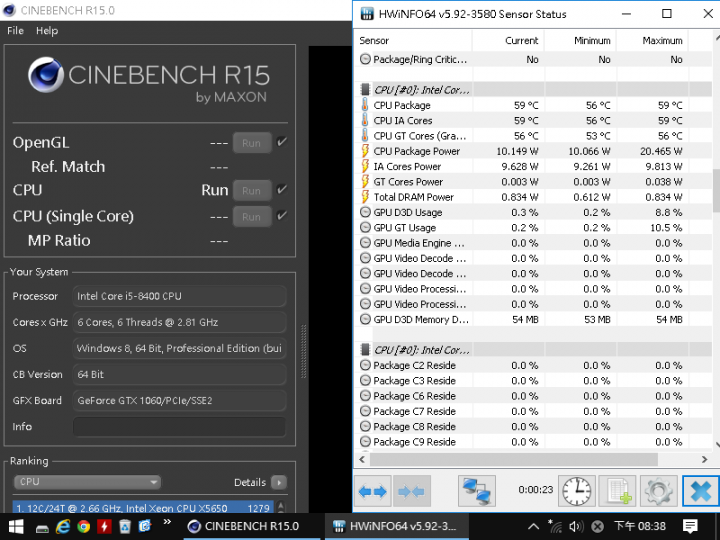Screen dimensions: 720x540
Task: Click the Maximum column header
Action: (x=652, y=40)
